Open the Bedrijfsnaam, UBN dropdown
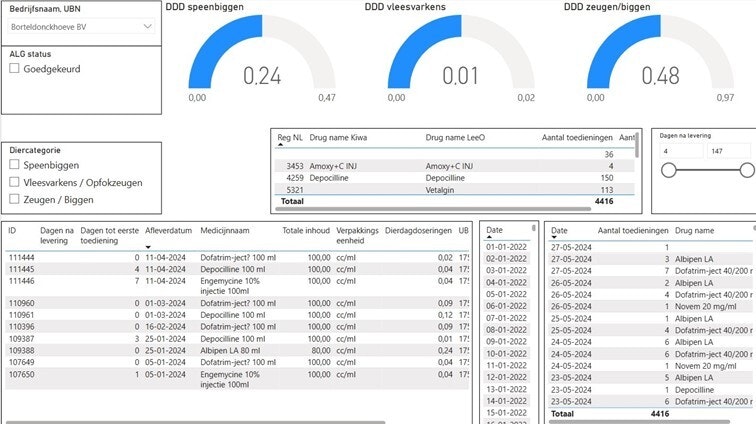 (80, 25)
